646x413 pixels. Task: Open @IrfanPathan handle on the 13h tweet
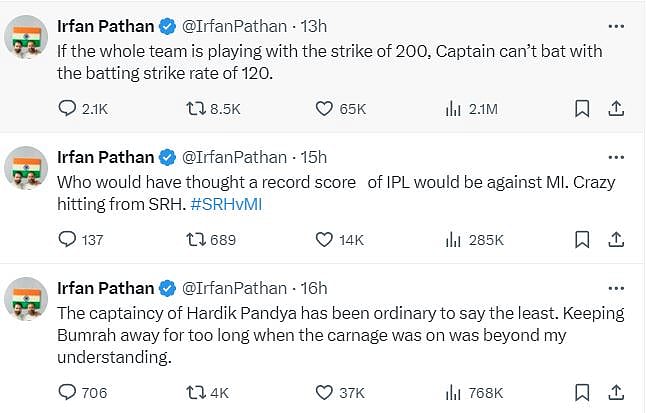tap(233, 25)
